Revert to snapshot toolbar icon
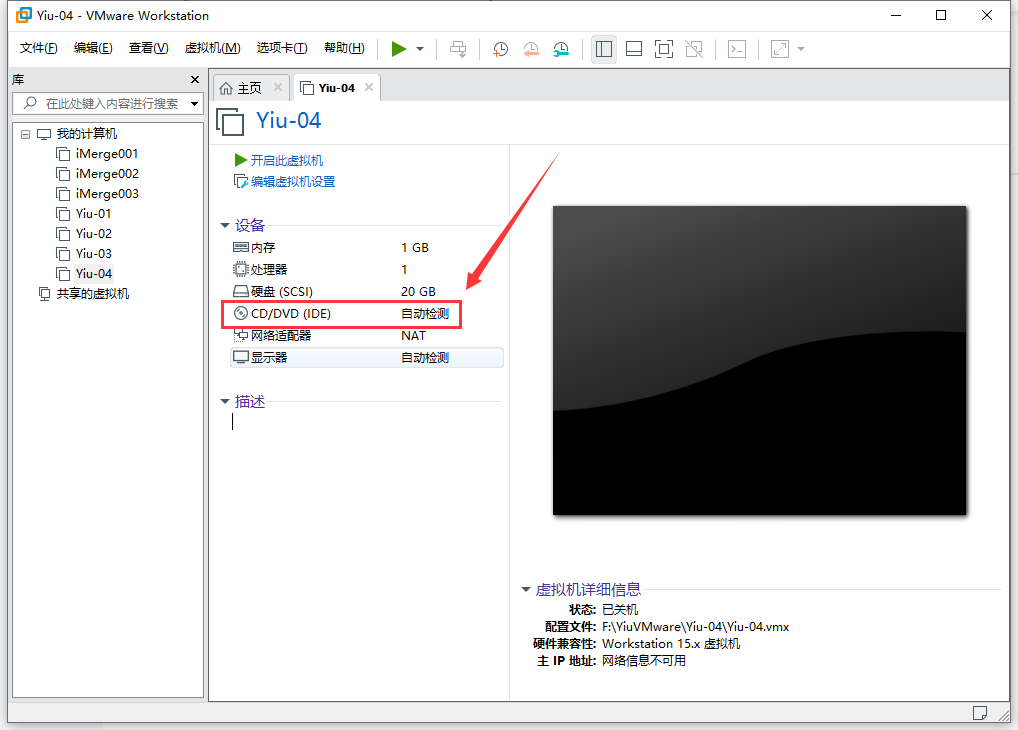 [x=531, y=49]
